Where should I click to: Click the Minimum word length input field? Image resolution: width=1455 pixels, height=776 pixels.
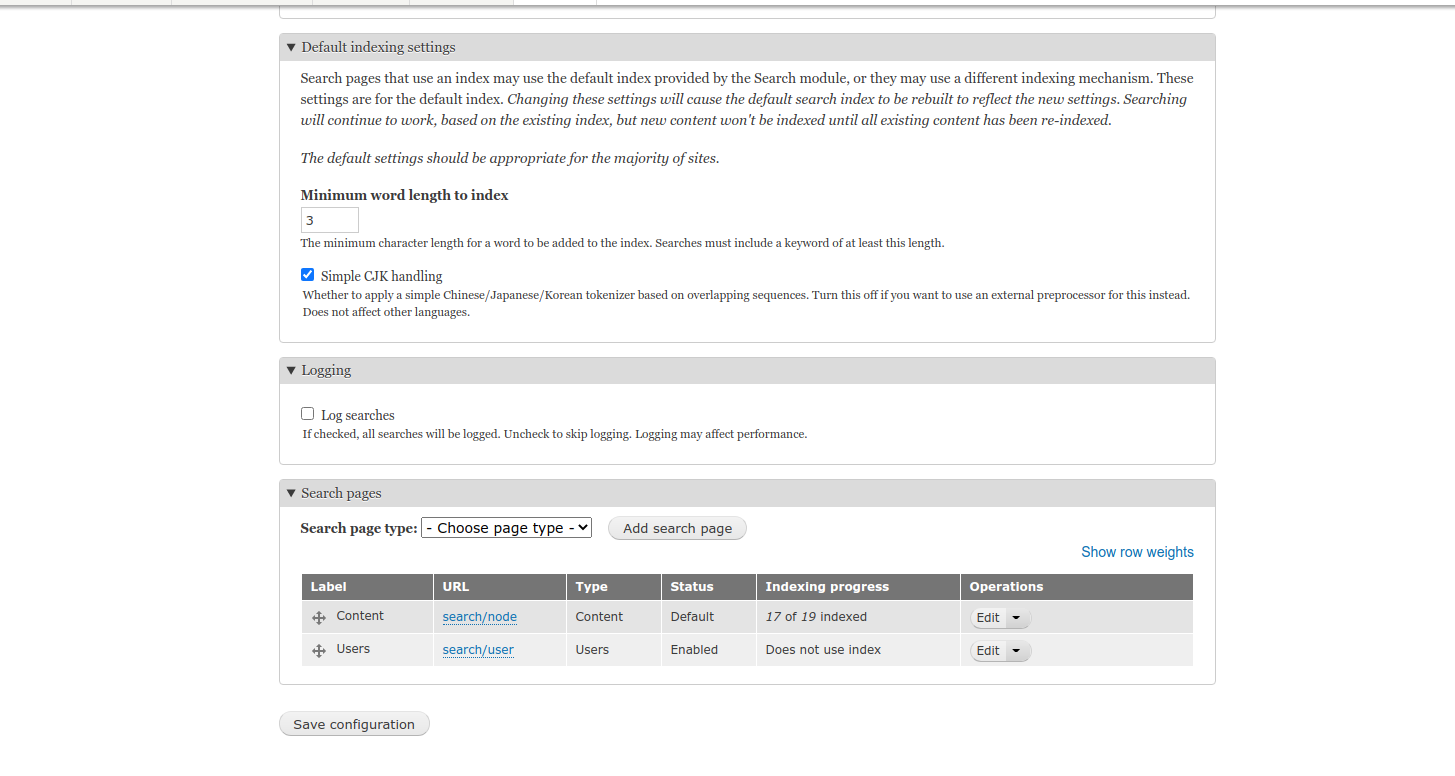coord(329,219)
